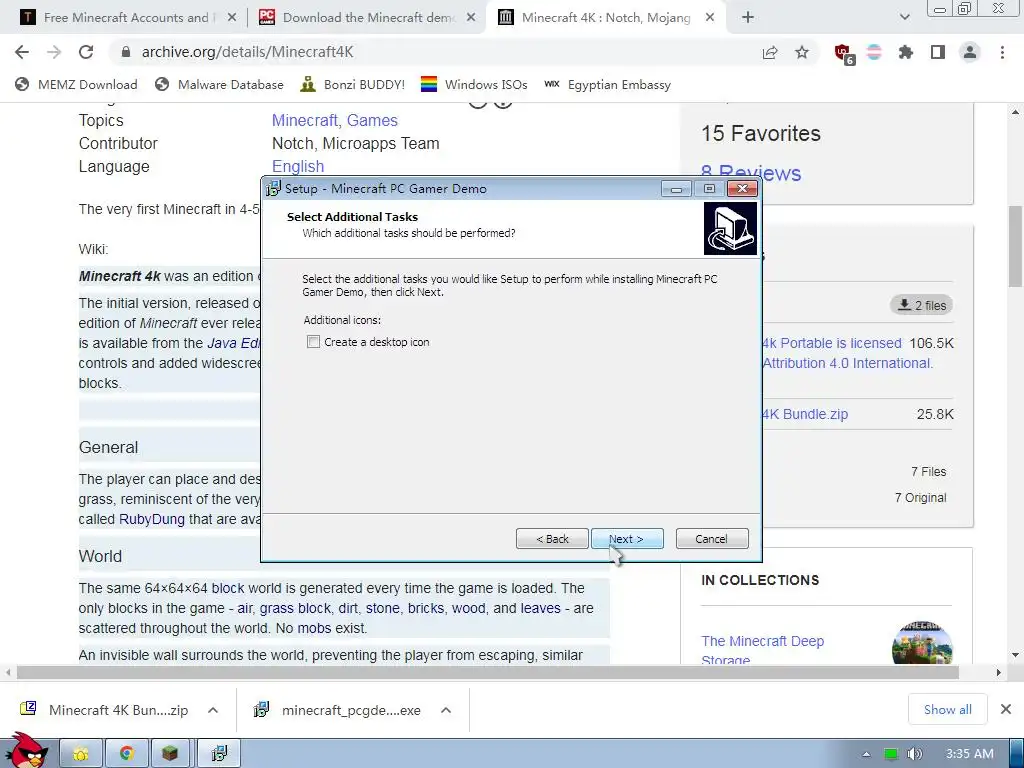The height and width of the screenshot is (768, 1024).
Task: Open the Chrome profile avatar
Action: [x=970, y=52]
